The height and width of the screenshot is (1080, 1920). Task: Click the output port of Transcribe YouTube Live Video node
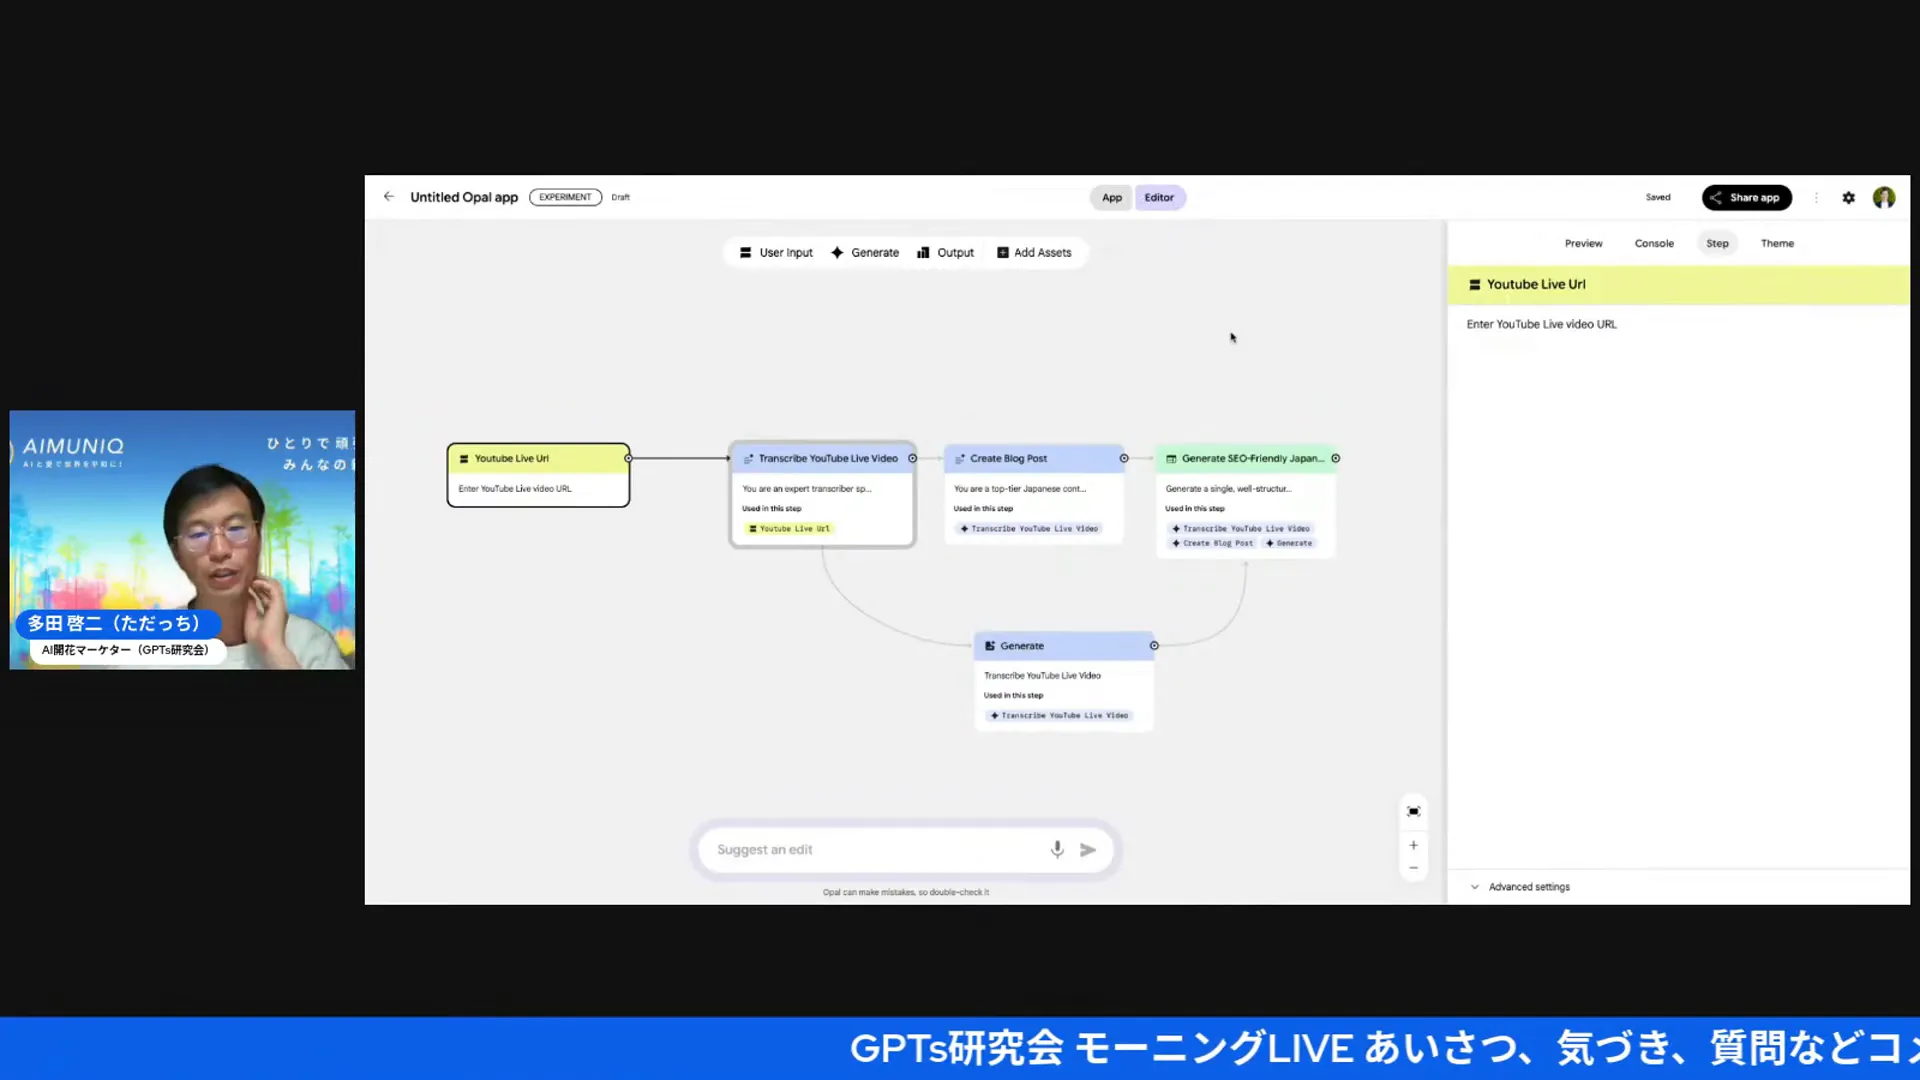(x=912, y=459)
